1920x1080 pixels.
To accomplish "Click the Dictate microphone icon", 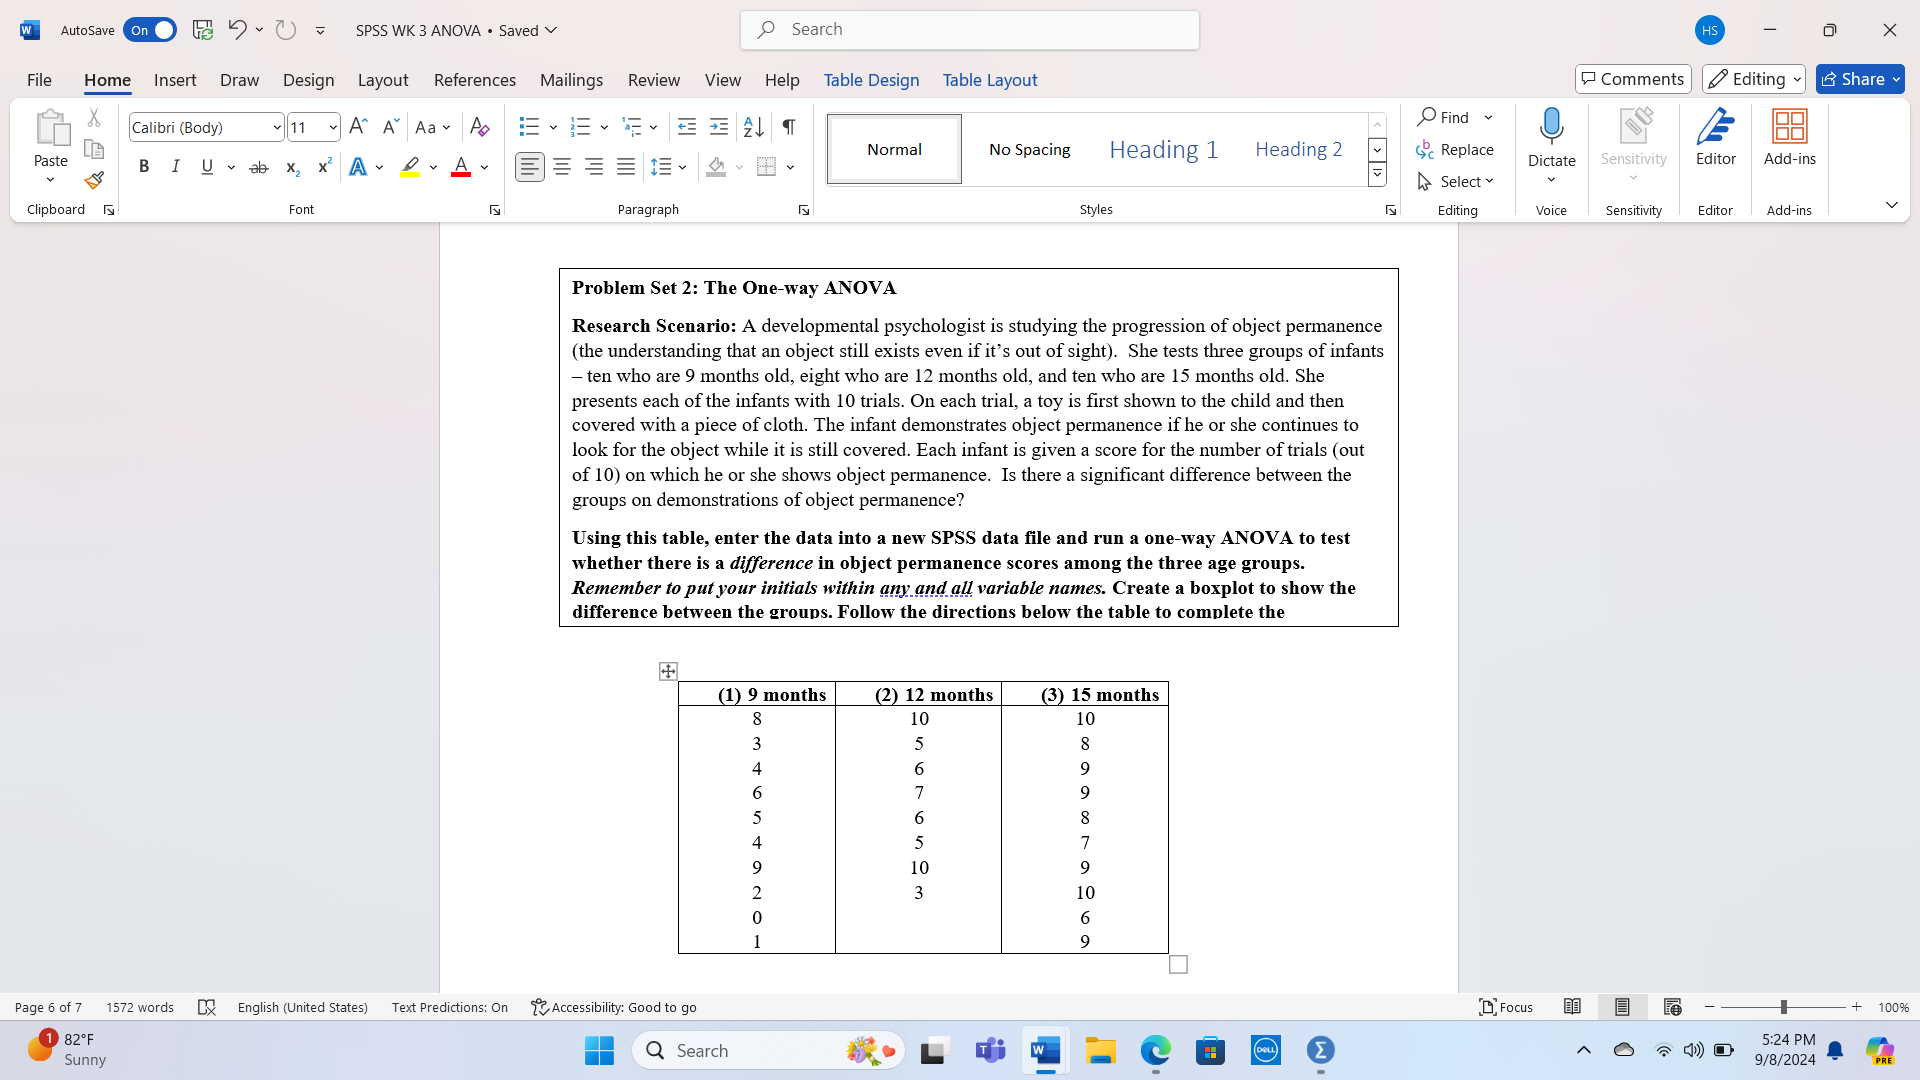I will point(1551,127).
